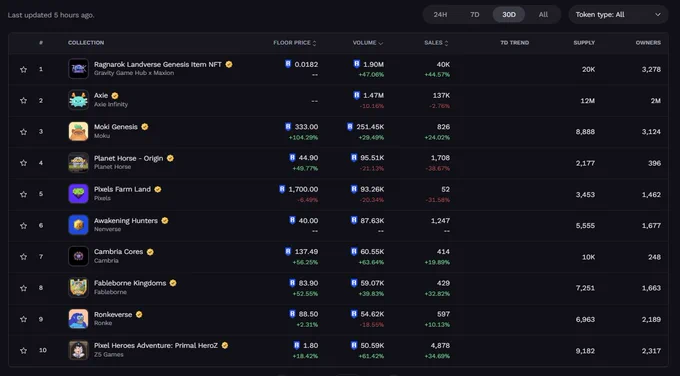Sort table by Sales column
This screenshot has height=376, width=680.
(x=436, y=43)
